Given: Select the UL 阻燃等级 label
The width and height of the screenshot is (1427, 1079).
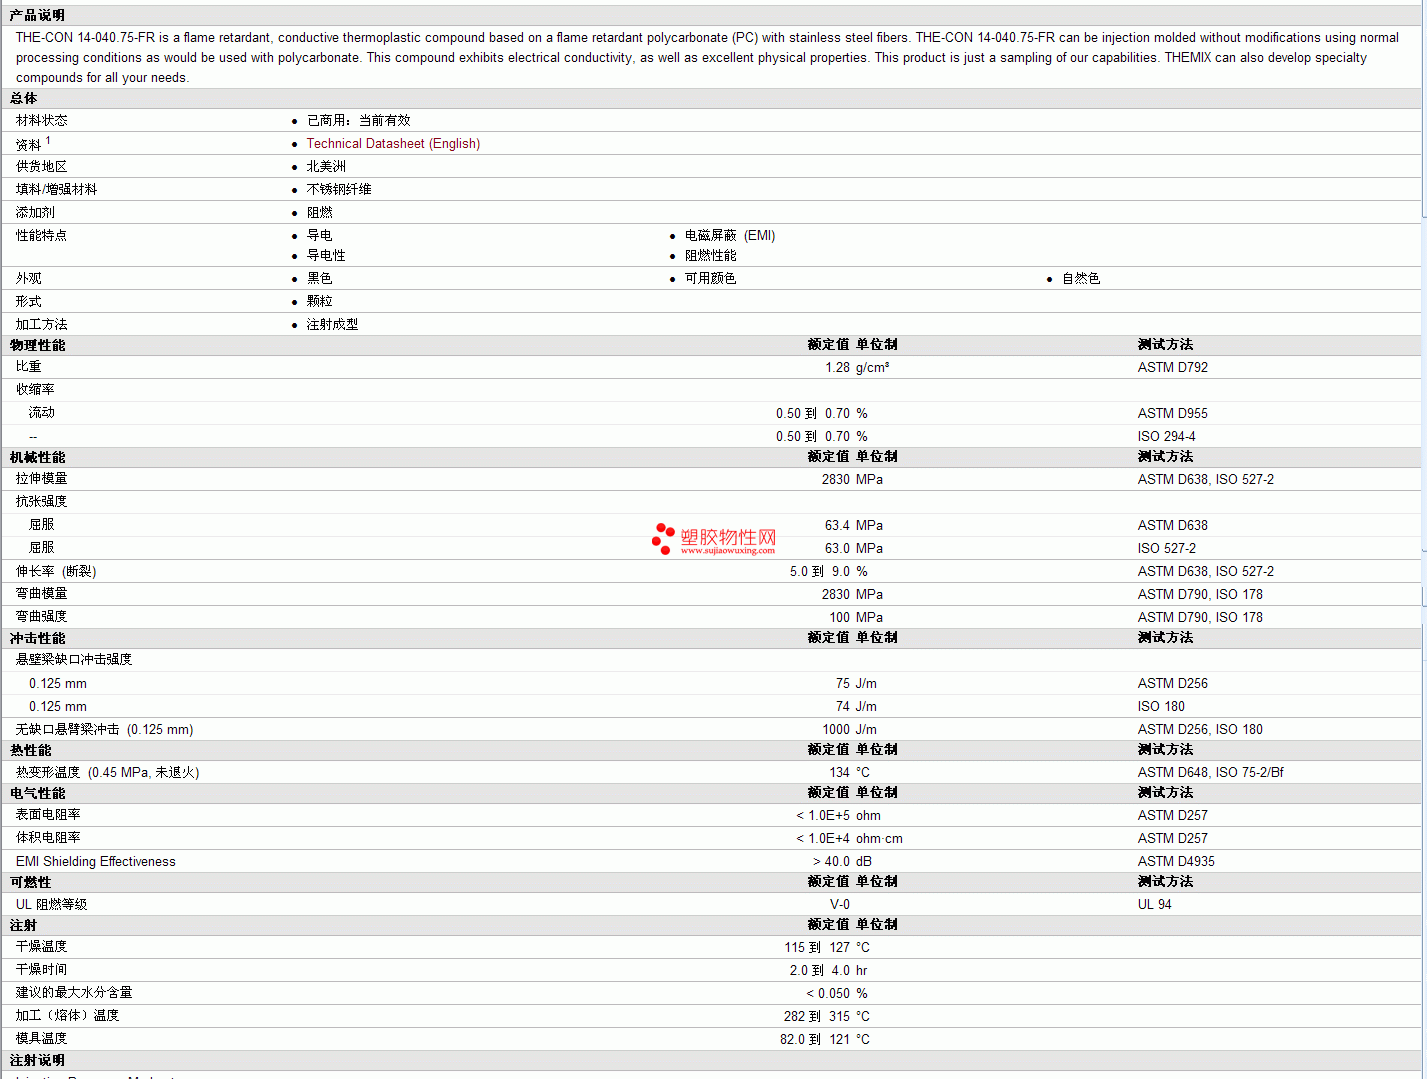Looking at the screenshot, I should click(x=52, y=904).
